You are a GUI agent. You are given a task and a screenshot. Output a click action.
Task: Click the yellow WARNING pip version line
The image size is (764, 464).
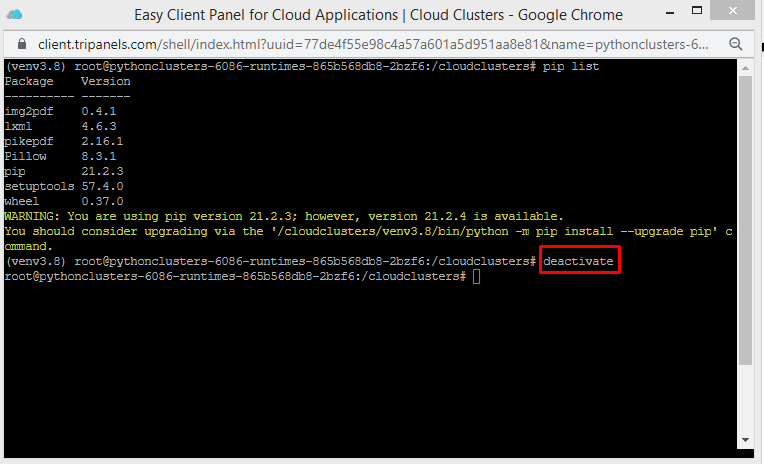coord(284,216)
